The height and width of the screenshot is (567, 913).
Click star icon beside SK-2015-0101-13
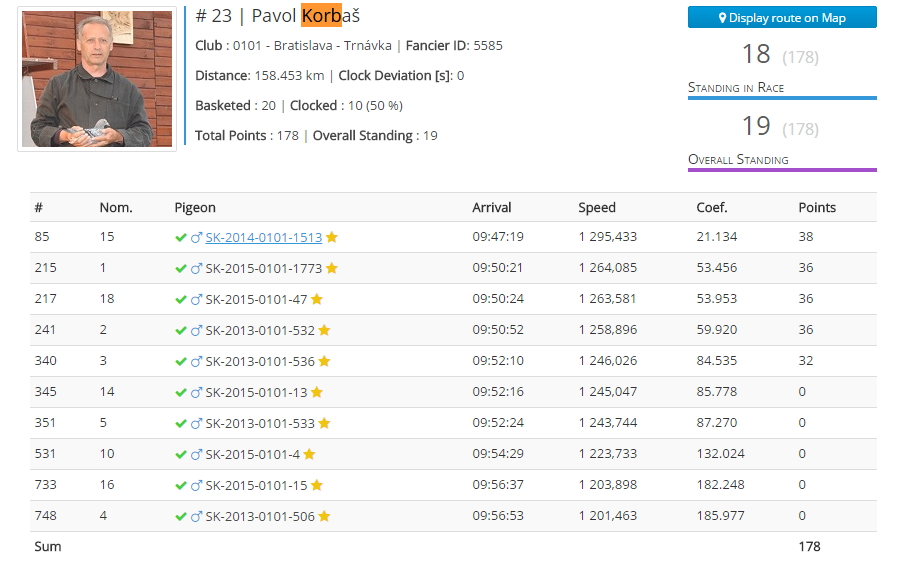pos(317,393)
